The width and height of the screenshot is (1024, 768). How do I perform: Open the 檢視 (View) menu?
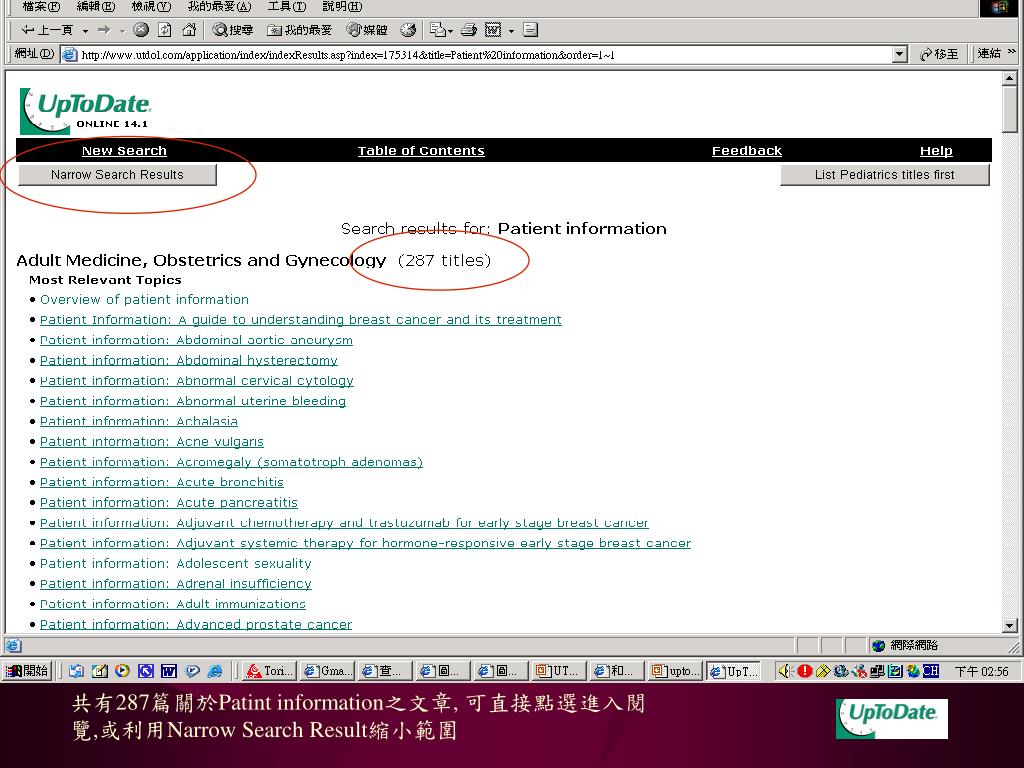pyautogui.click(x=150, y=6)
